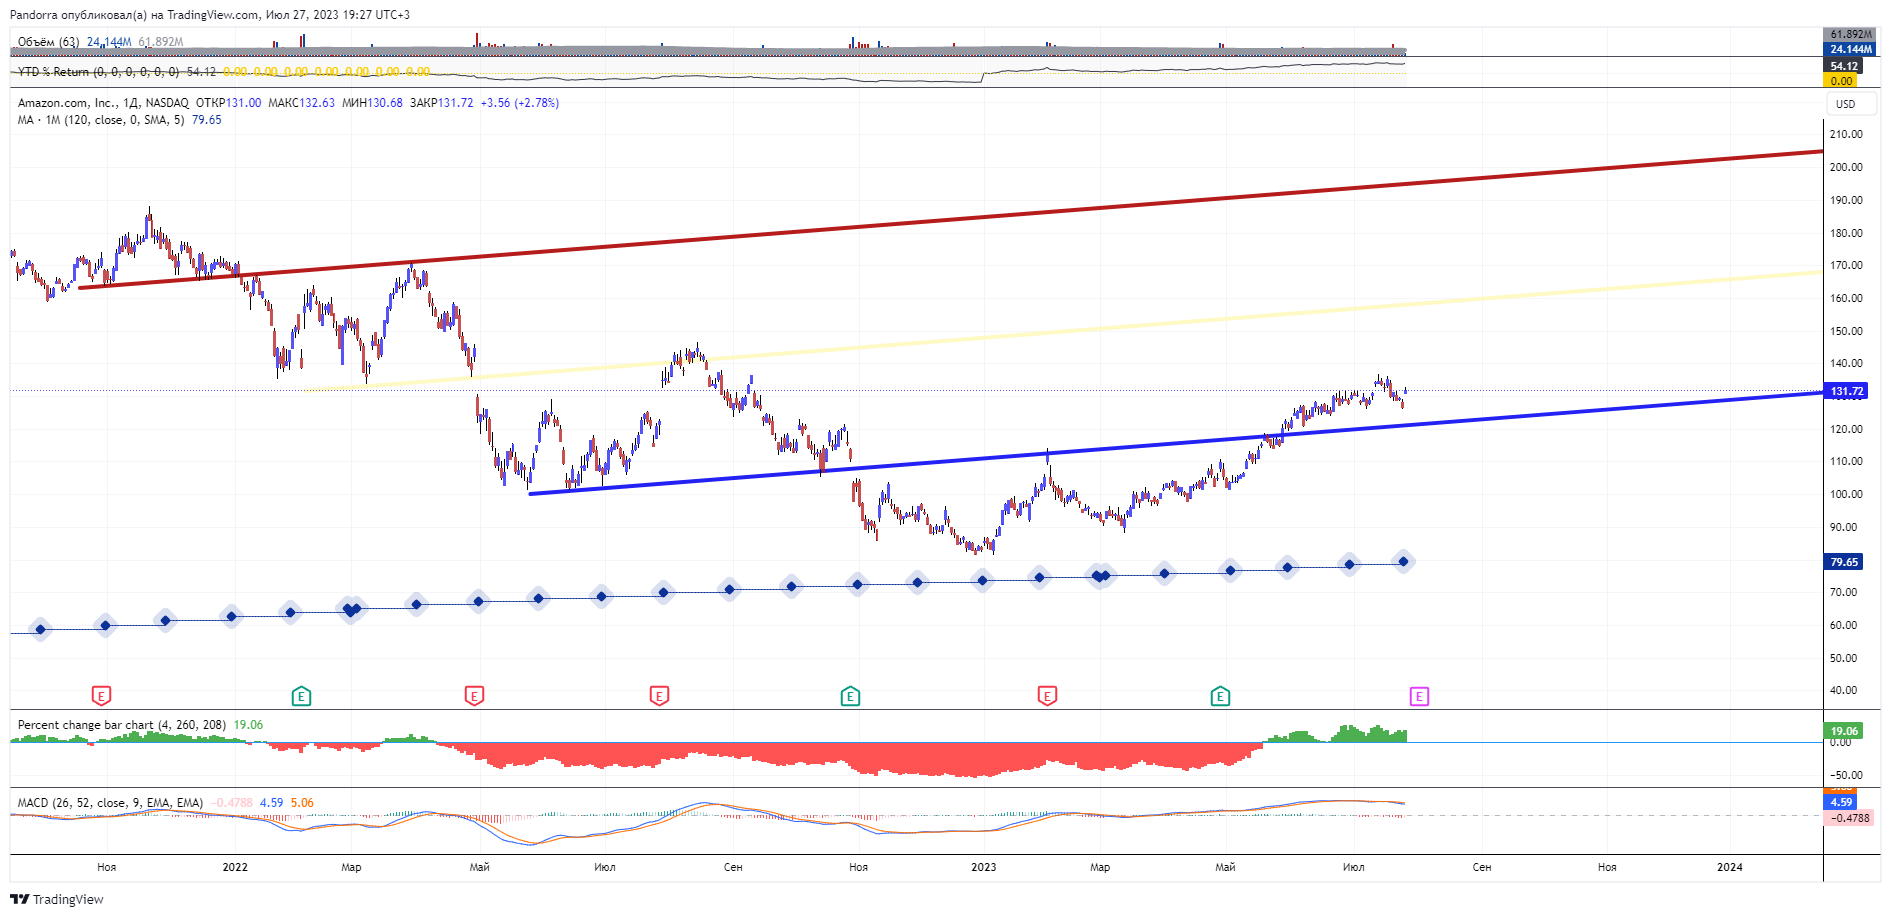Click the blue 4.59 MACD axis label

[1841, 802]
